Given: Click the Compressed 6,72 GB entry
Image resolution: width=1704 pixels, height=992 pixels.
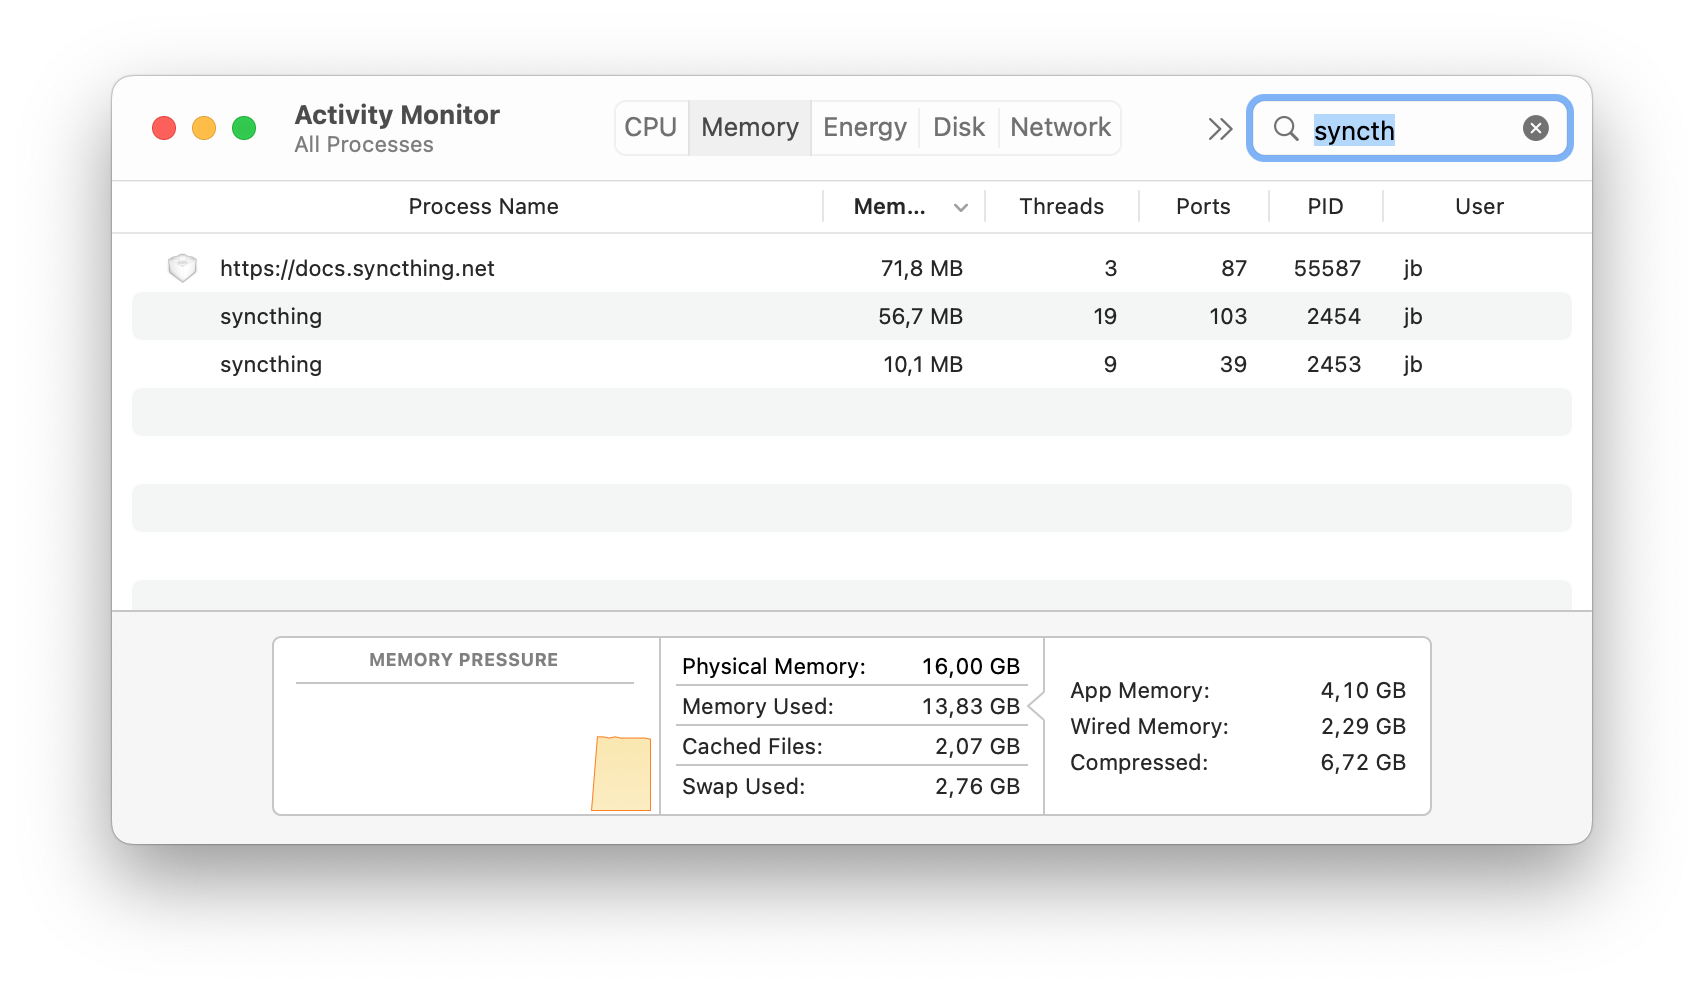Looking at the screenshot, I should pyautogui.click(x=1238, y=762).
